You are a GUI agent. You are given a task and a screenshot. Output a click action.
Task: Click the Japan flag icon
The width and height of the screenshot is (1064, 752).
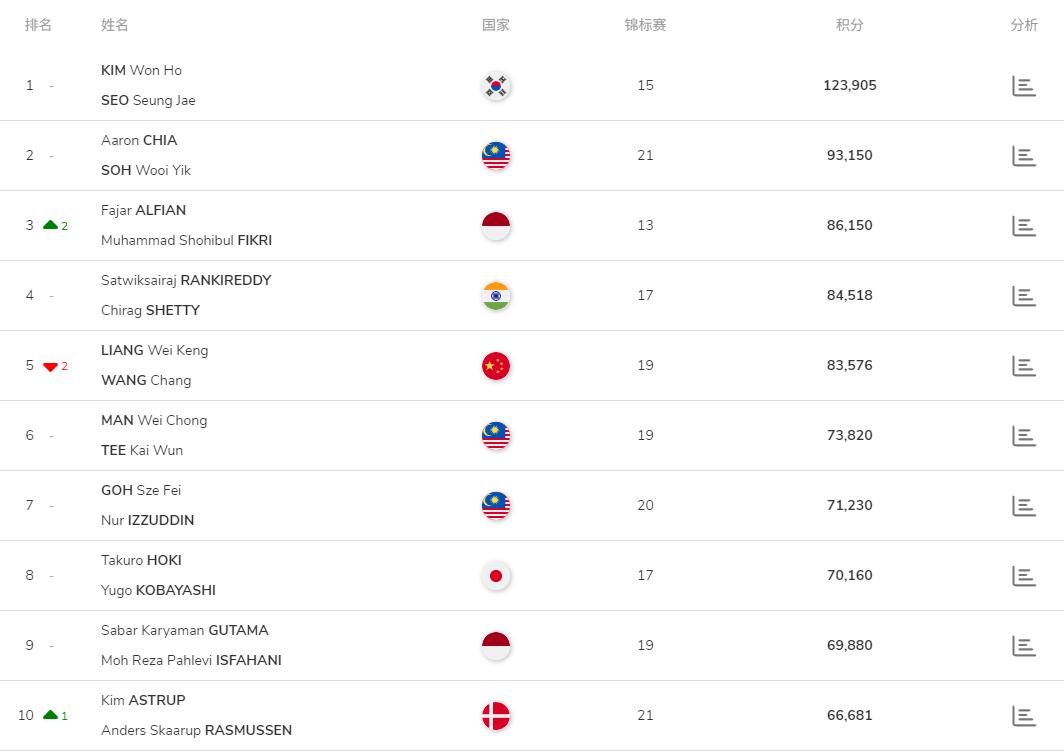coord(496,576)
